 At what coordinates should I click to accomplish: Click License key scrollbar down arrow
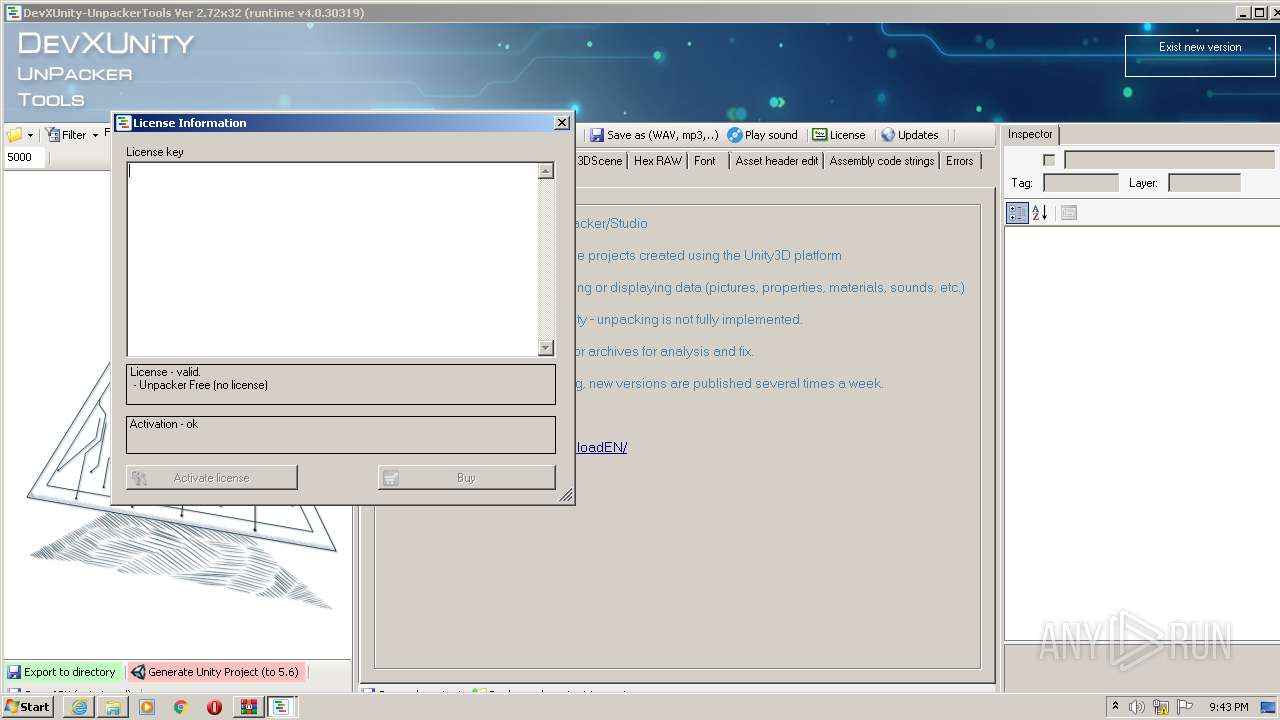tap(546, 348)
